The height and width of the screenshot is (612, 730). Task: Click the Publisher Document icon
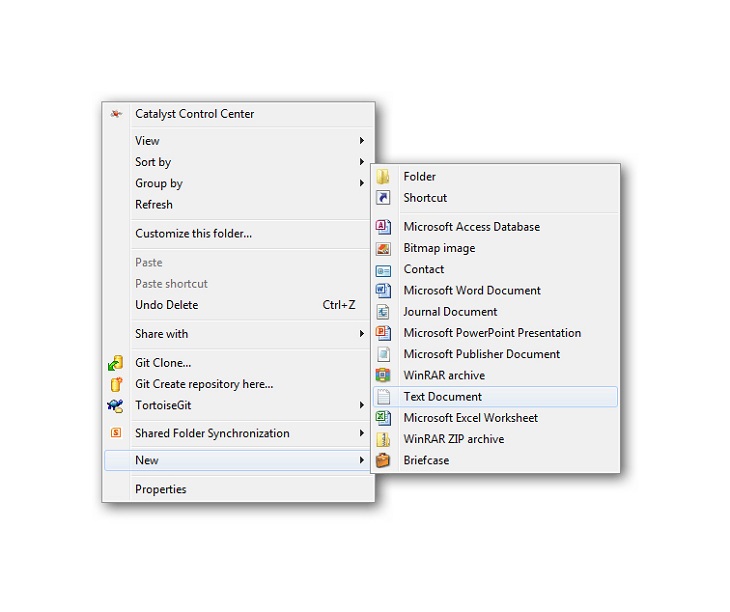(x=383, y=355)
